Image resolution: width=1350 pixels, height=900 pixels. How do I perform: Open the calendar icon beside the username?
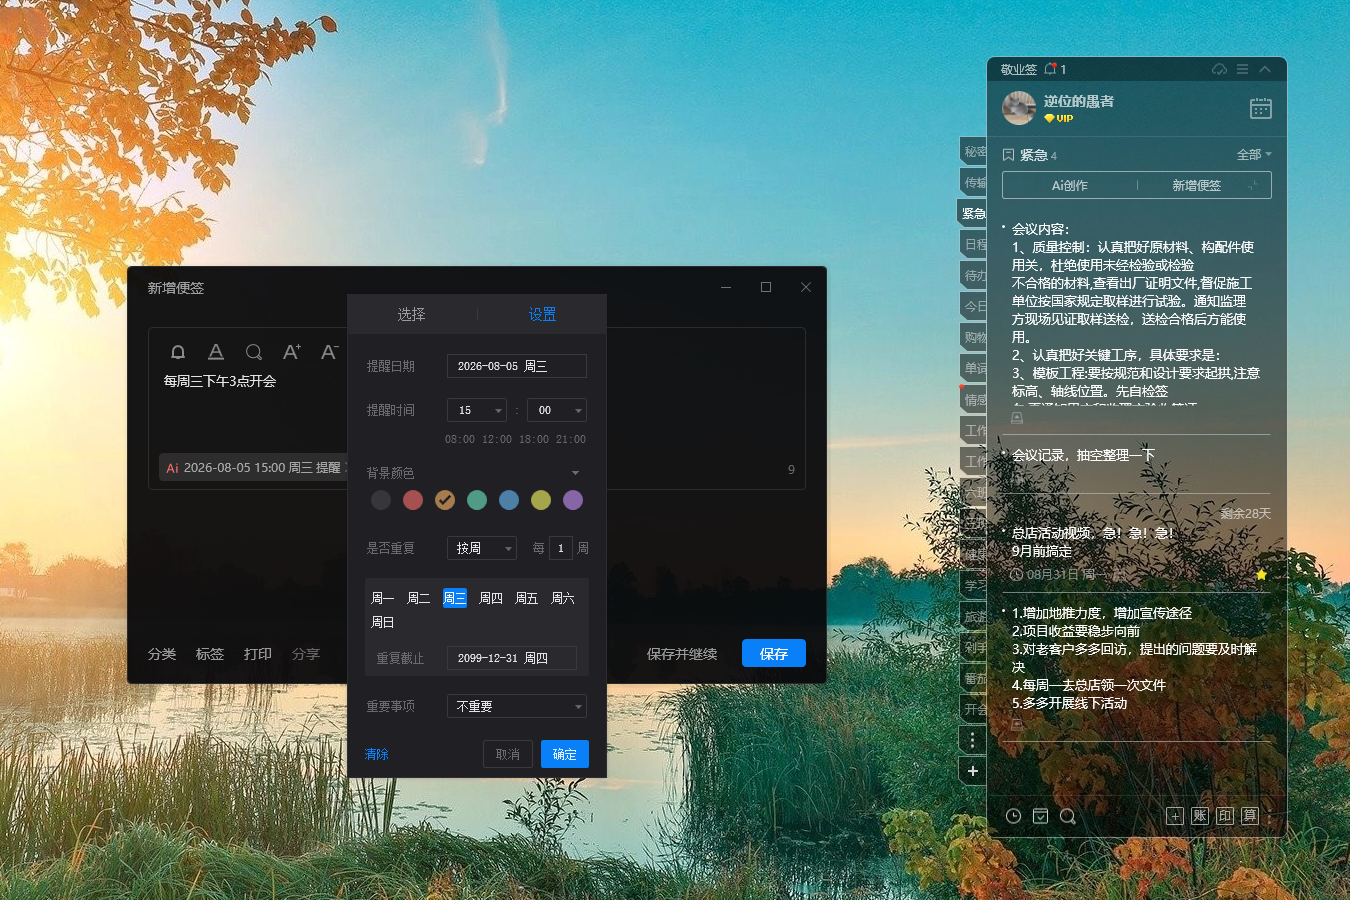pos(1261,108)
